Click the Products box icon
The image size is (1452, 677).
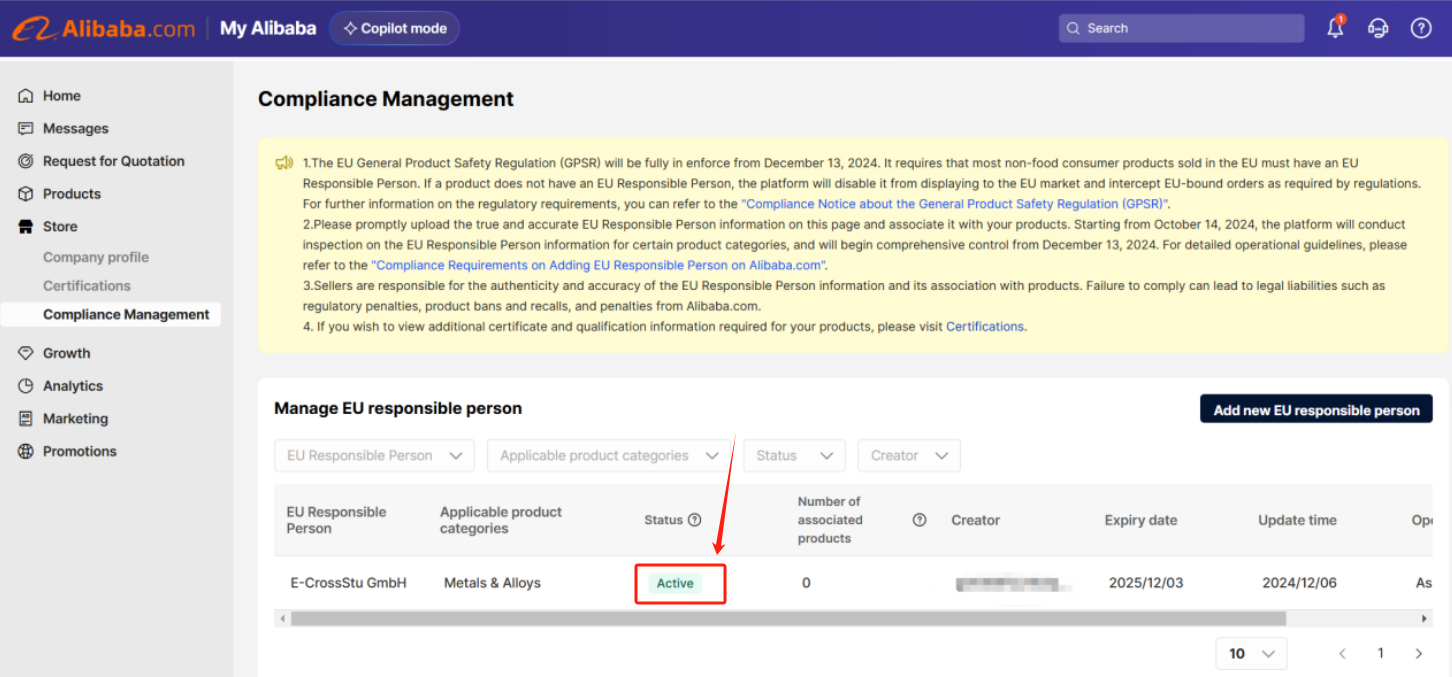point(26,194)
